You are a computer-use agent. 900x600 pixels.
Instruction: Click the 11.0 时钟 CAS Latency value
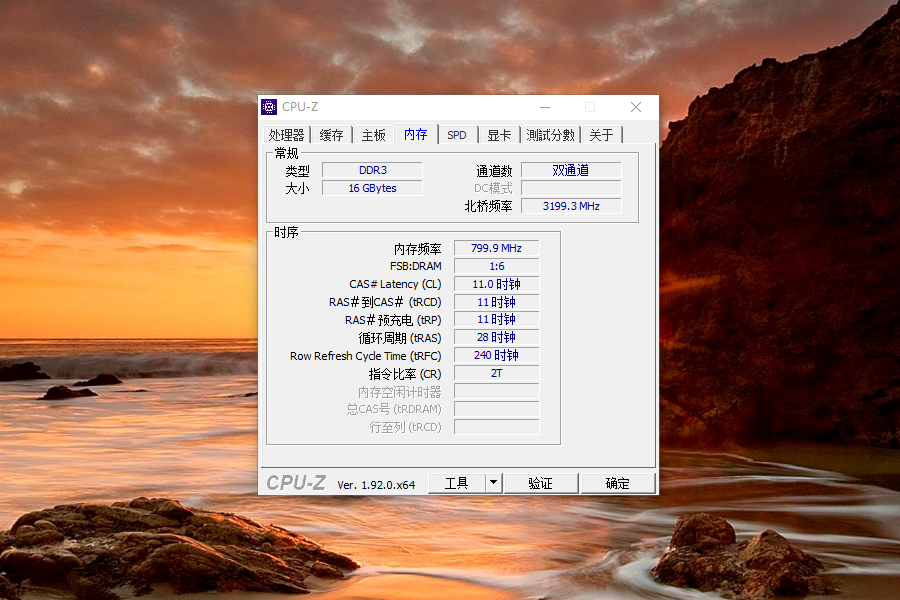(496, 284)
